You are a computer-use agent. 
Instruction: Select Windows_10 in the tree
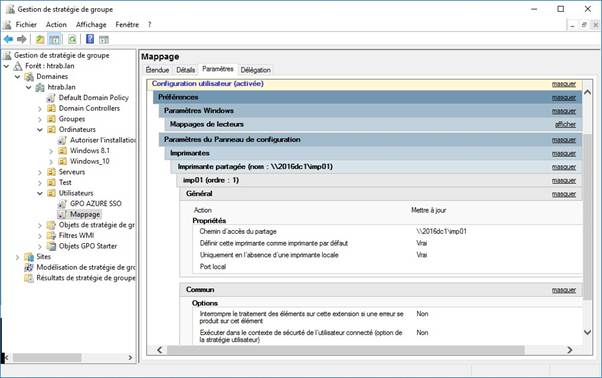pos(89,162)
